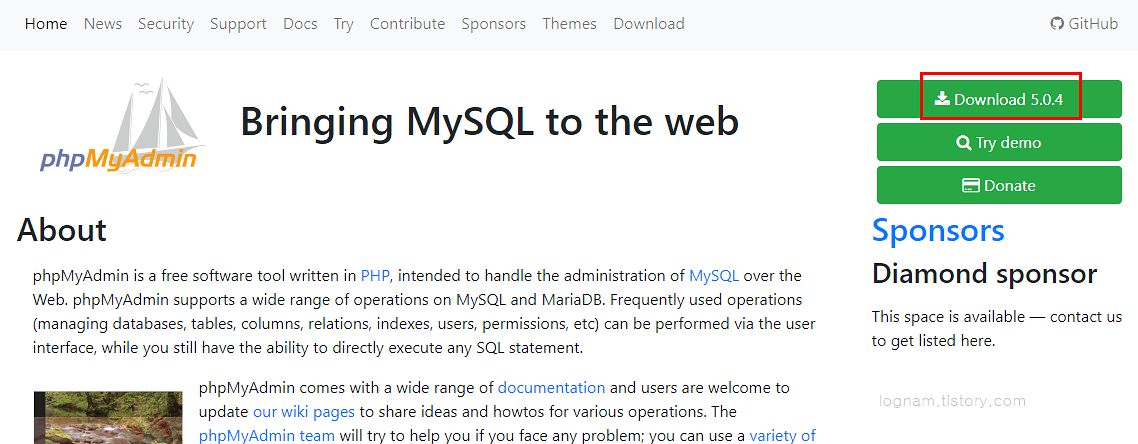Open the News navigation item
Screen dimensions: 1138x444
[x=103, y=24]
